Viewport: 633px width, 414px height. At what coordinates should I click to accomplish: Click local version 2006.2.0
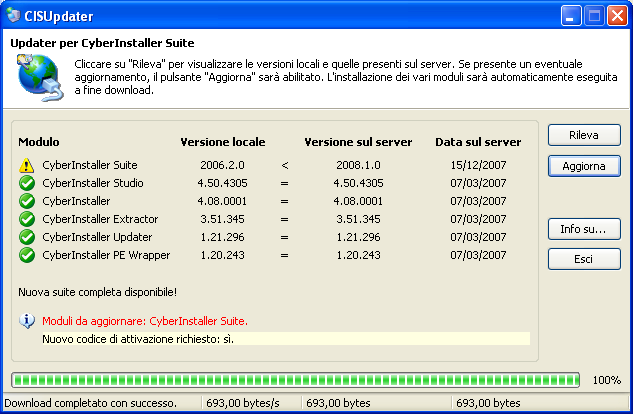tap(222, 165)
